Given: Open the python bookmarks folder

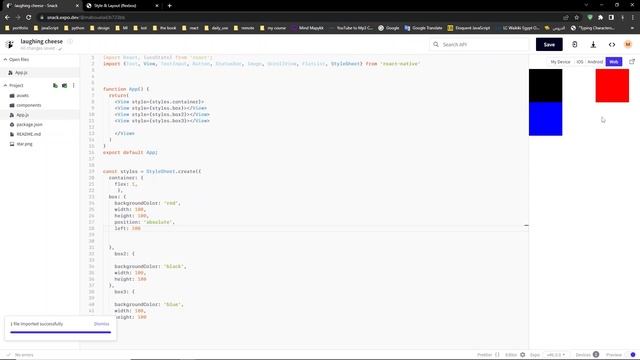Looking at the screenshot, I should click(74, 28).
